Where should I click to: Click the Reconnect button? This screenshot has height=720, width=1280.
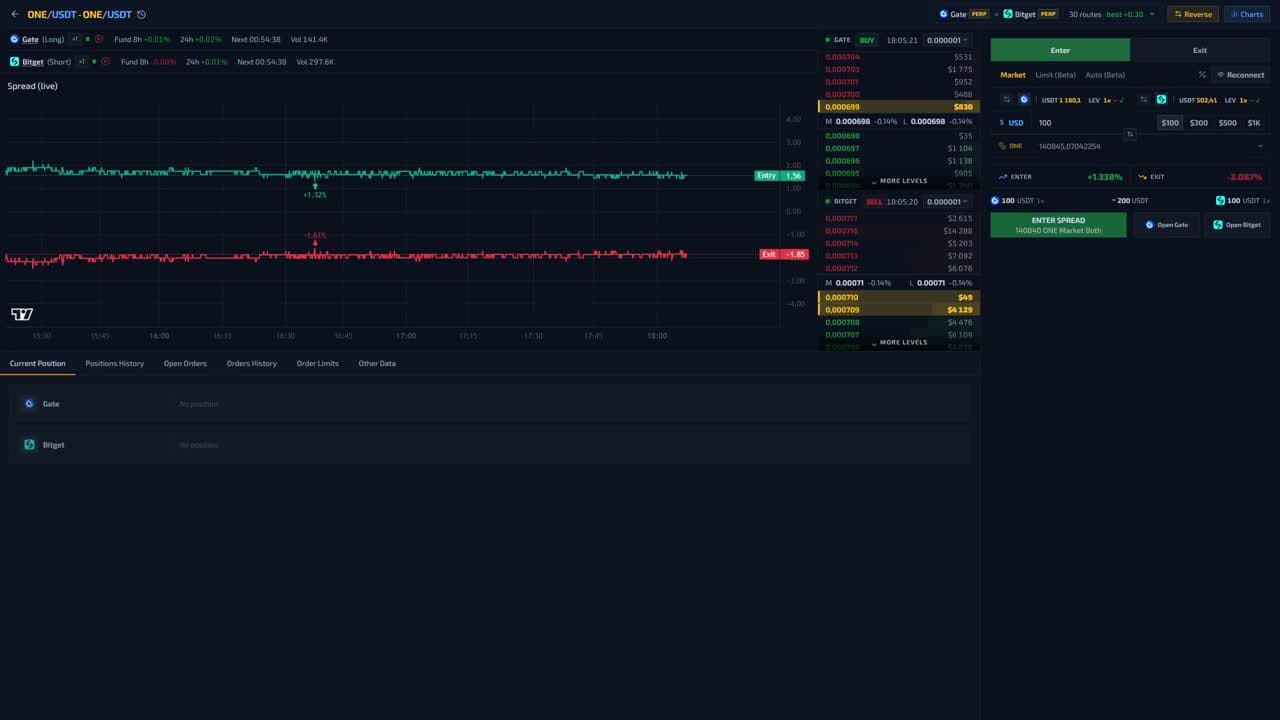pyautogui.click(x=1240, y=75)
